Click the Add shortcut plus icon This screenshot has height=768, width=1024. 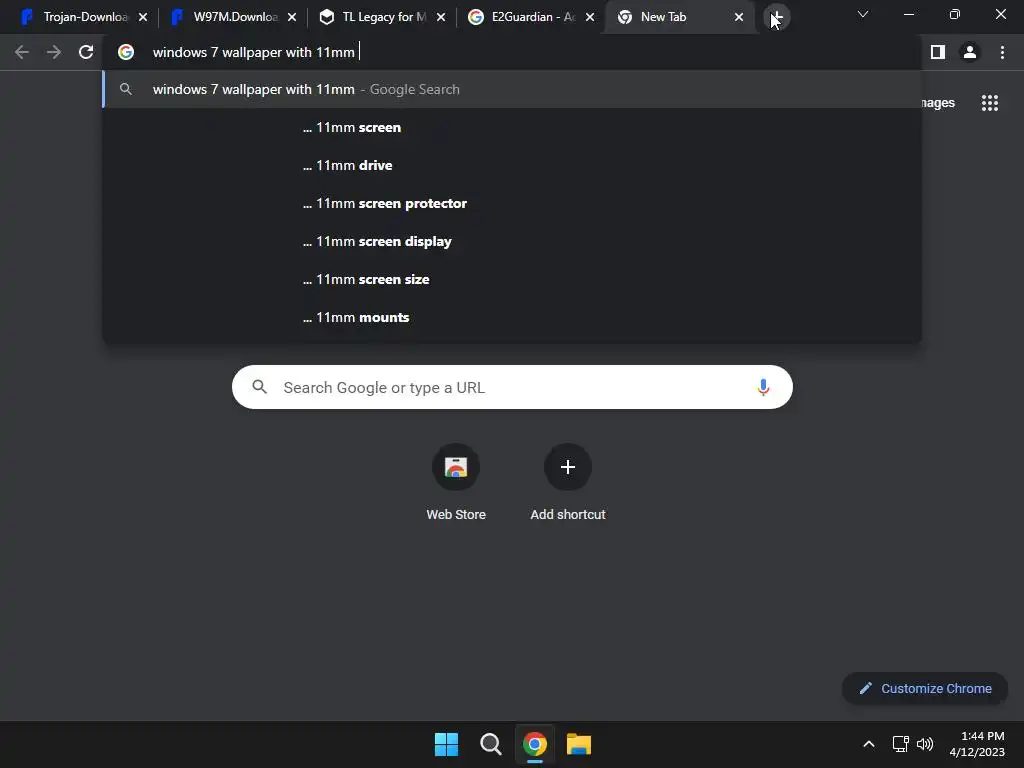pyautogui.click(x=568, y=467)
